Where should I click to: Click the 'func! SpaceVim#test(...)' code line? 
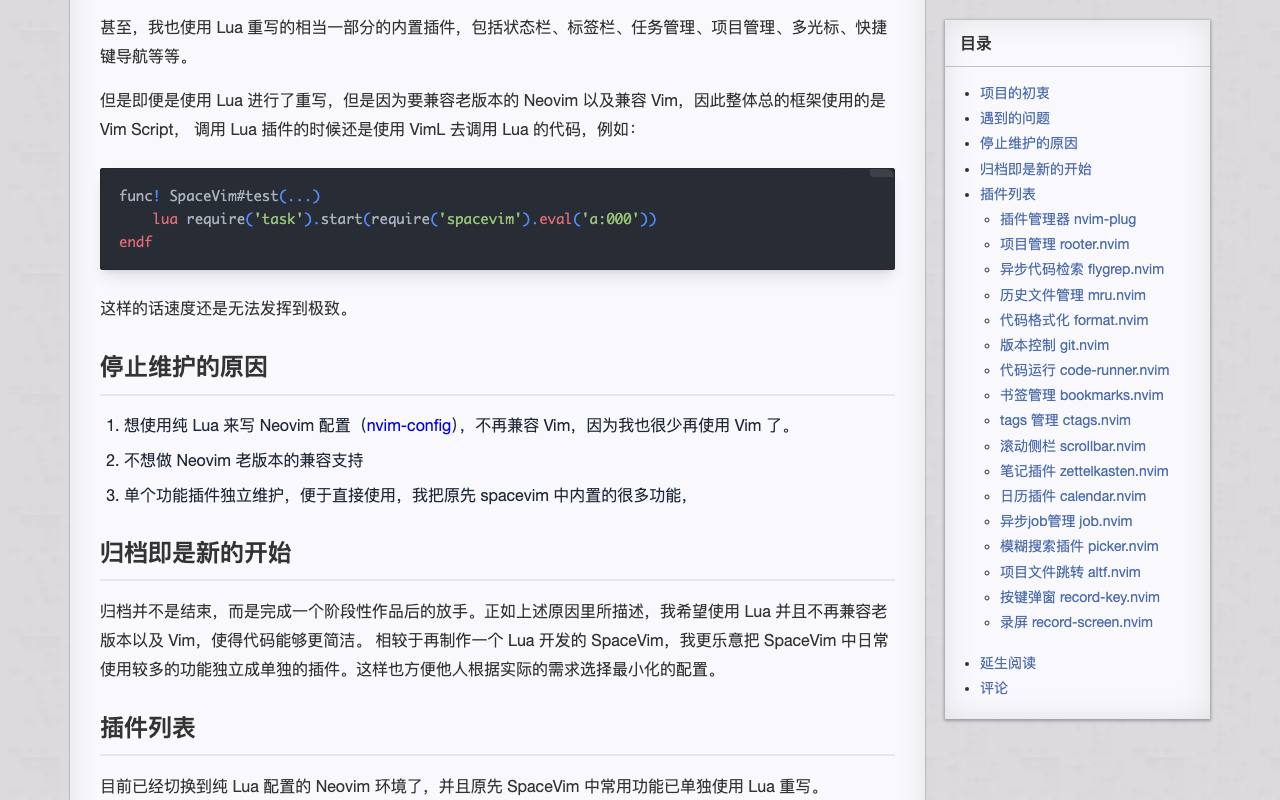click(x=220, y=196)
